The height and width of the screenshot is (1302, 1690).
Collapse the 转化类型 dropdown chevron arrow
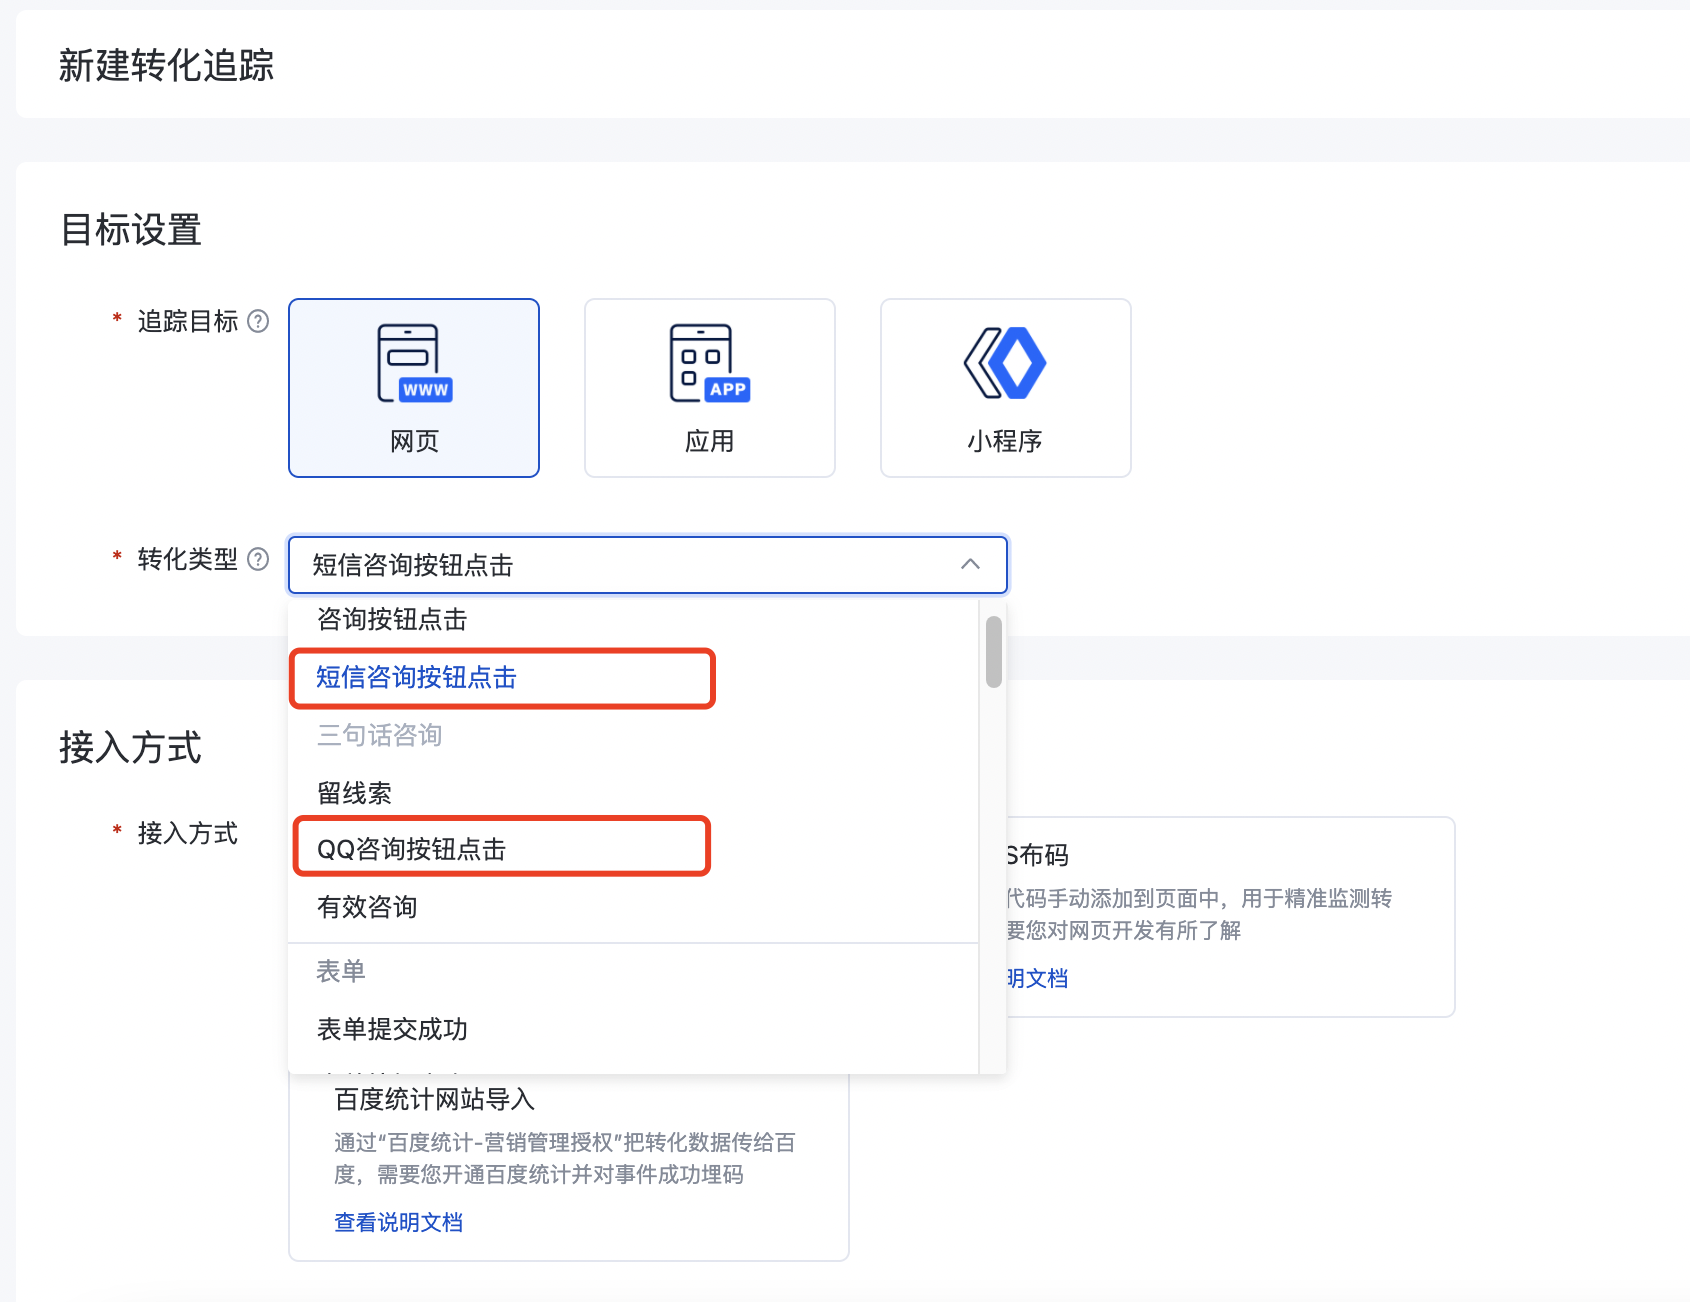969,565
